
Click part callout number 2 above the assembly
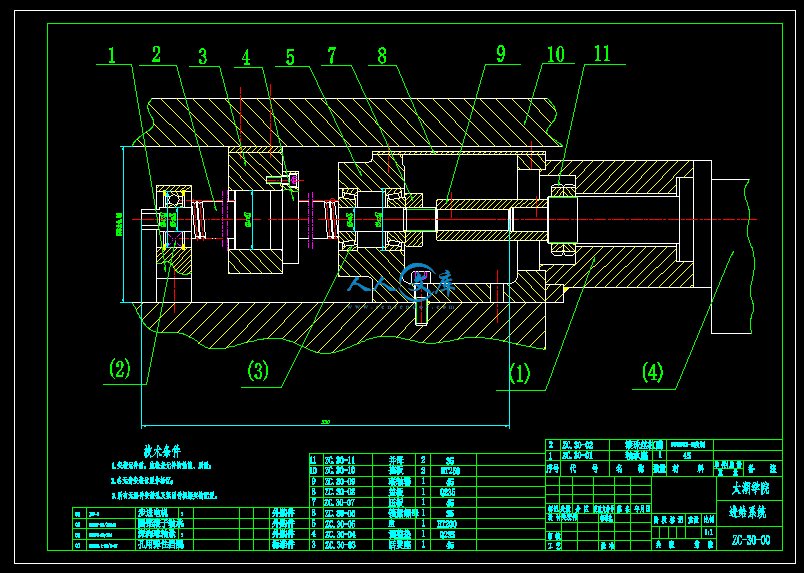point(156,55)
